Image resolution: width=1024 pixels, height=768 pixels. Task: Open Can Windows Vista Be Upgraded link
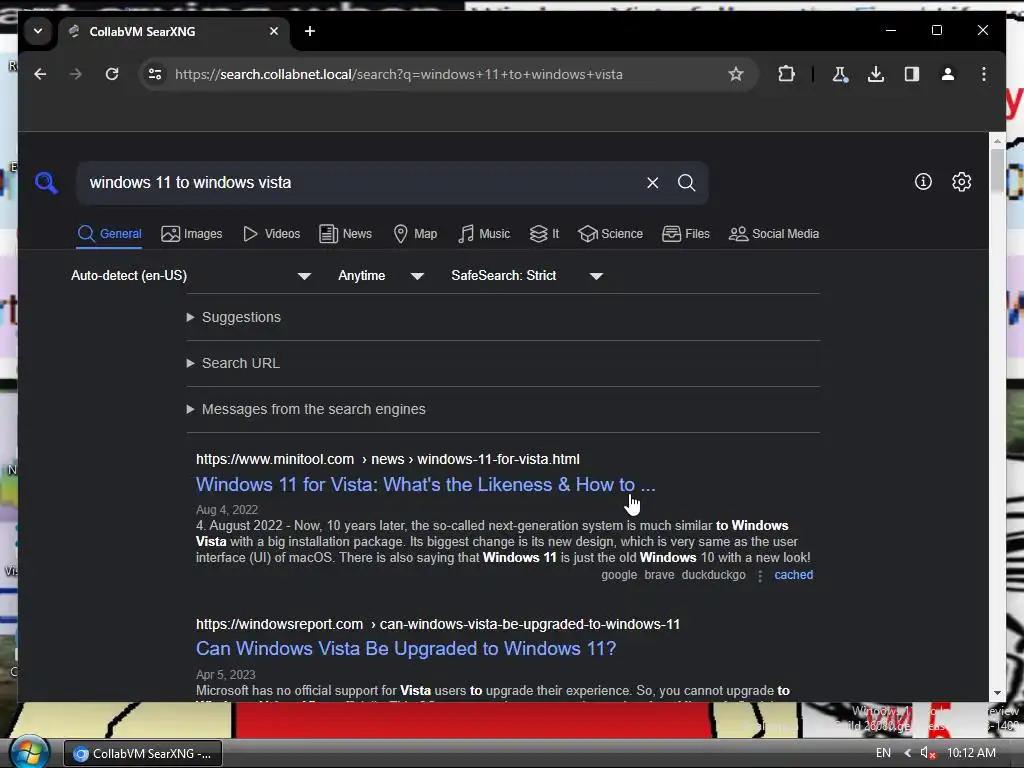click(x=406, y=648)
